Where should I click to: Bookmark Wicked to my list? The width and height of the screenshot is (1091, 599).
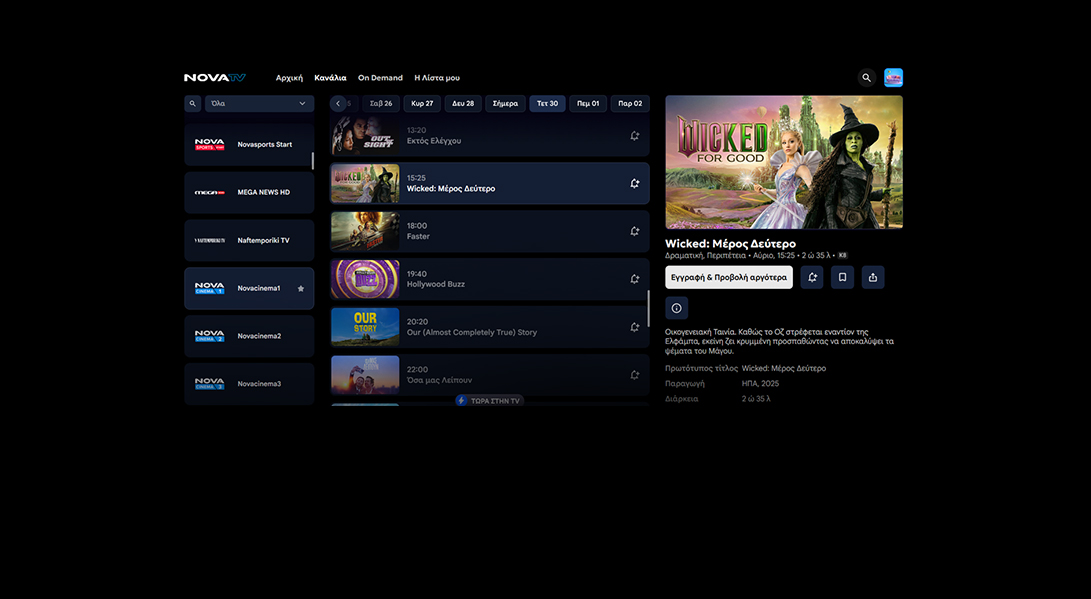(843, 278)
